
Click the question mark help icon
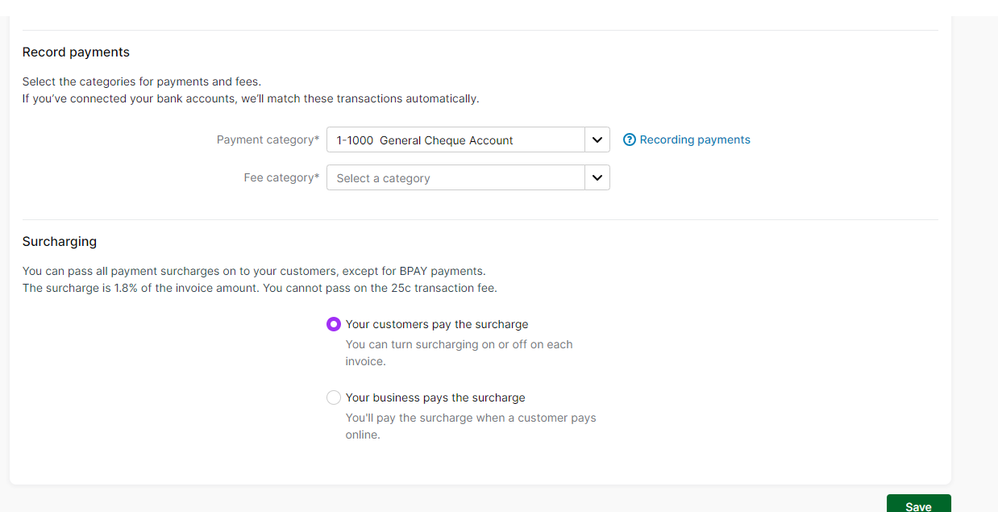[629, 140]
